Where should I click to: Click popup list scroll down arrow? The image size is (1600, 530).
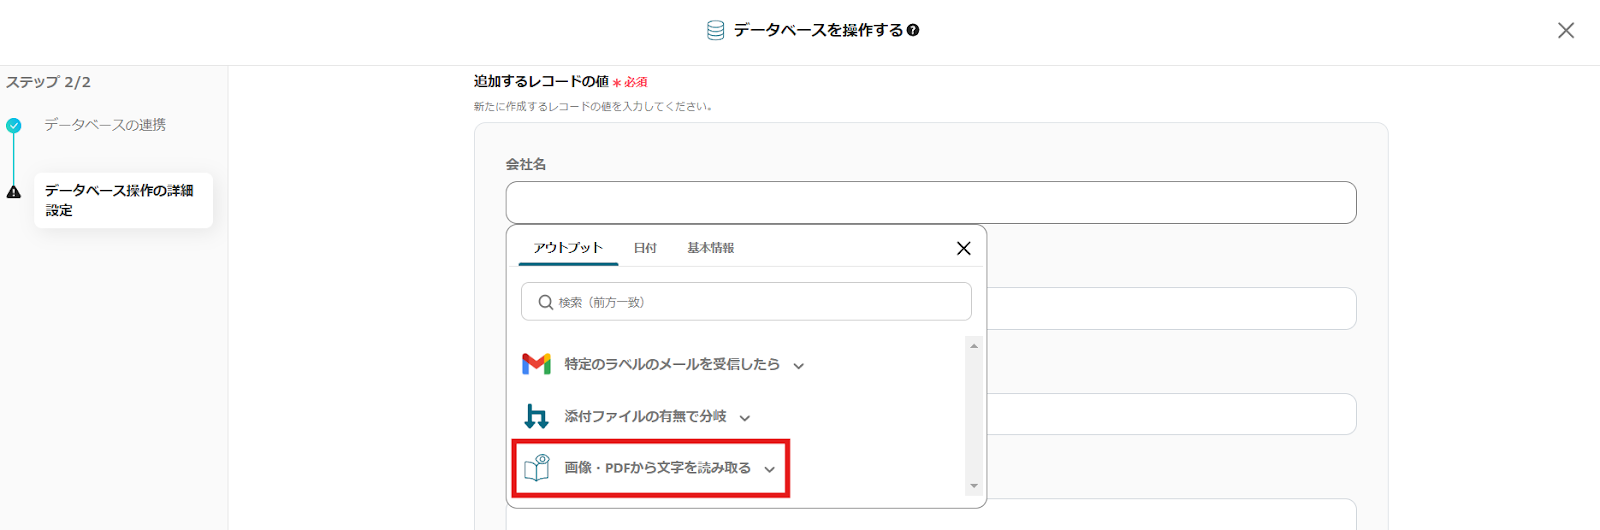[x=974, y=486]
